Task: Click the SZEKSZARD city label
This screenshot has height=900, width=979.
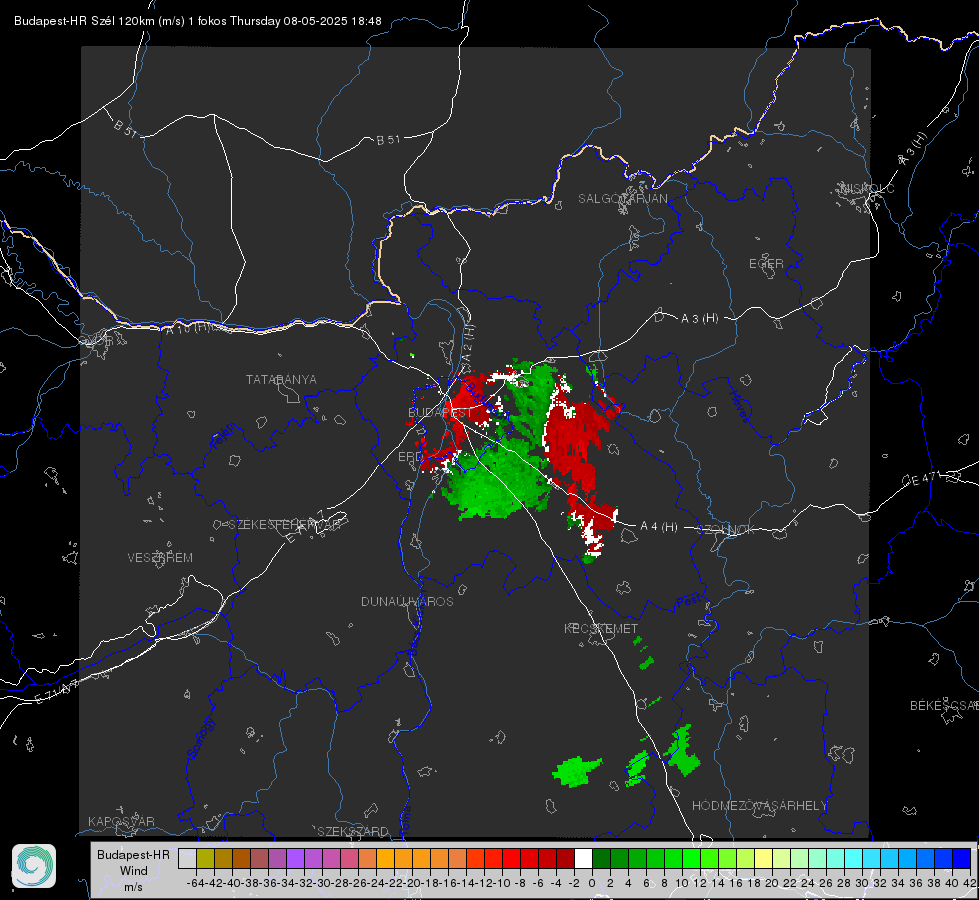Action: pos(353,831)
